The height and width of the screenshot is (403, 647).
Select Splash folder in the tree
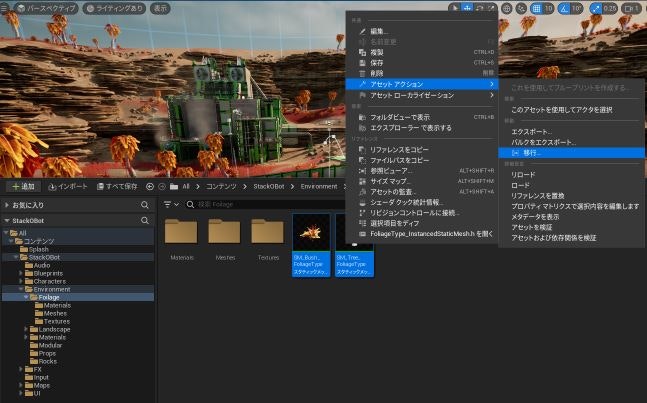(x=38, y=249)
